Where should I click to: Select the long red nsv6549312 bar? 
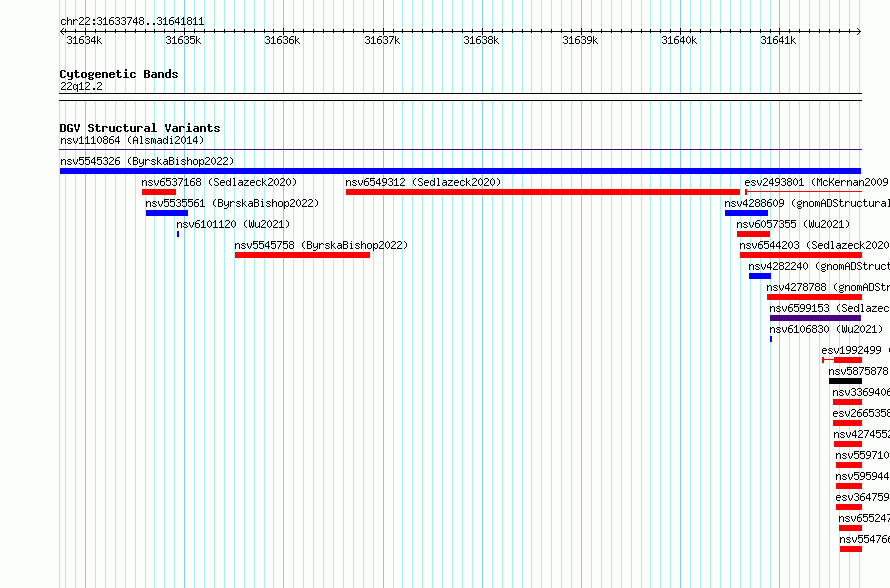pos(543,192)
